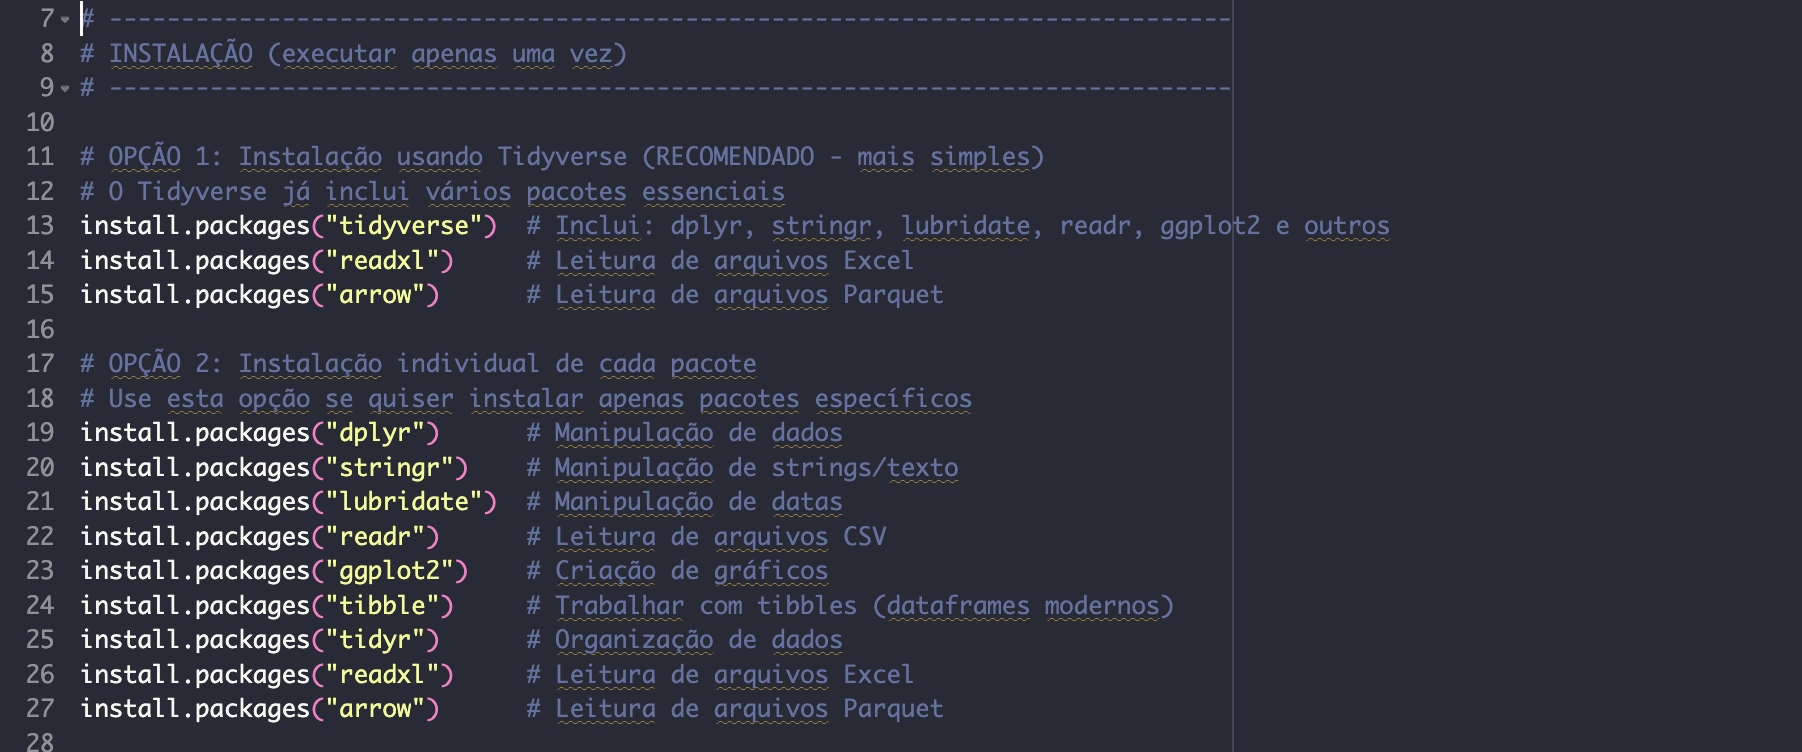Click line number 19 in the gutter

click(x=40, y=433)
